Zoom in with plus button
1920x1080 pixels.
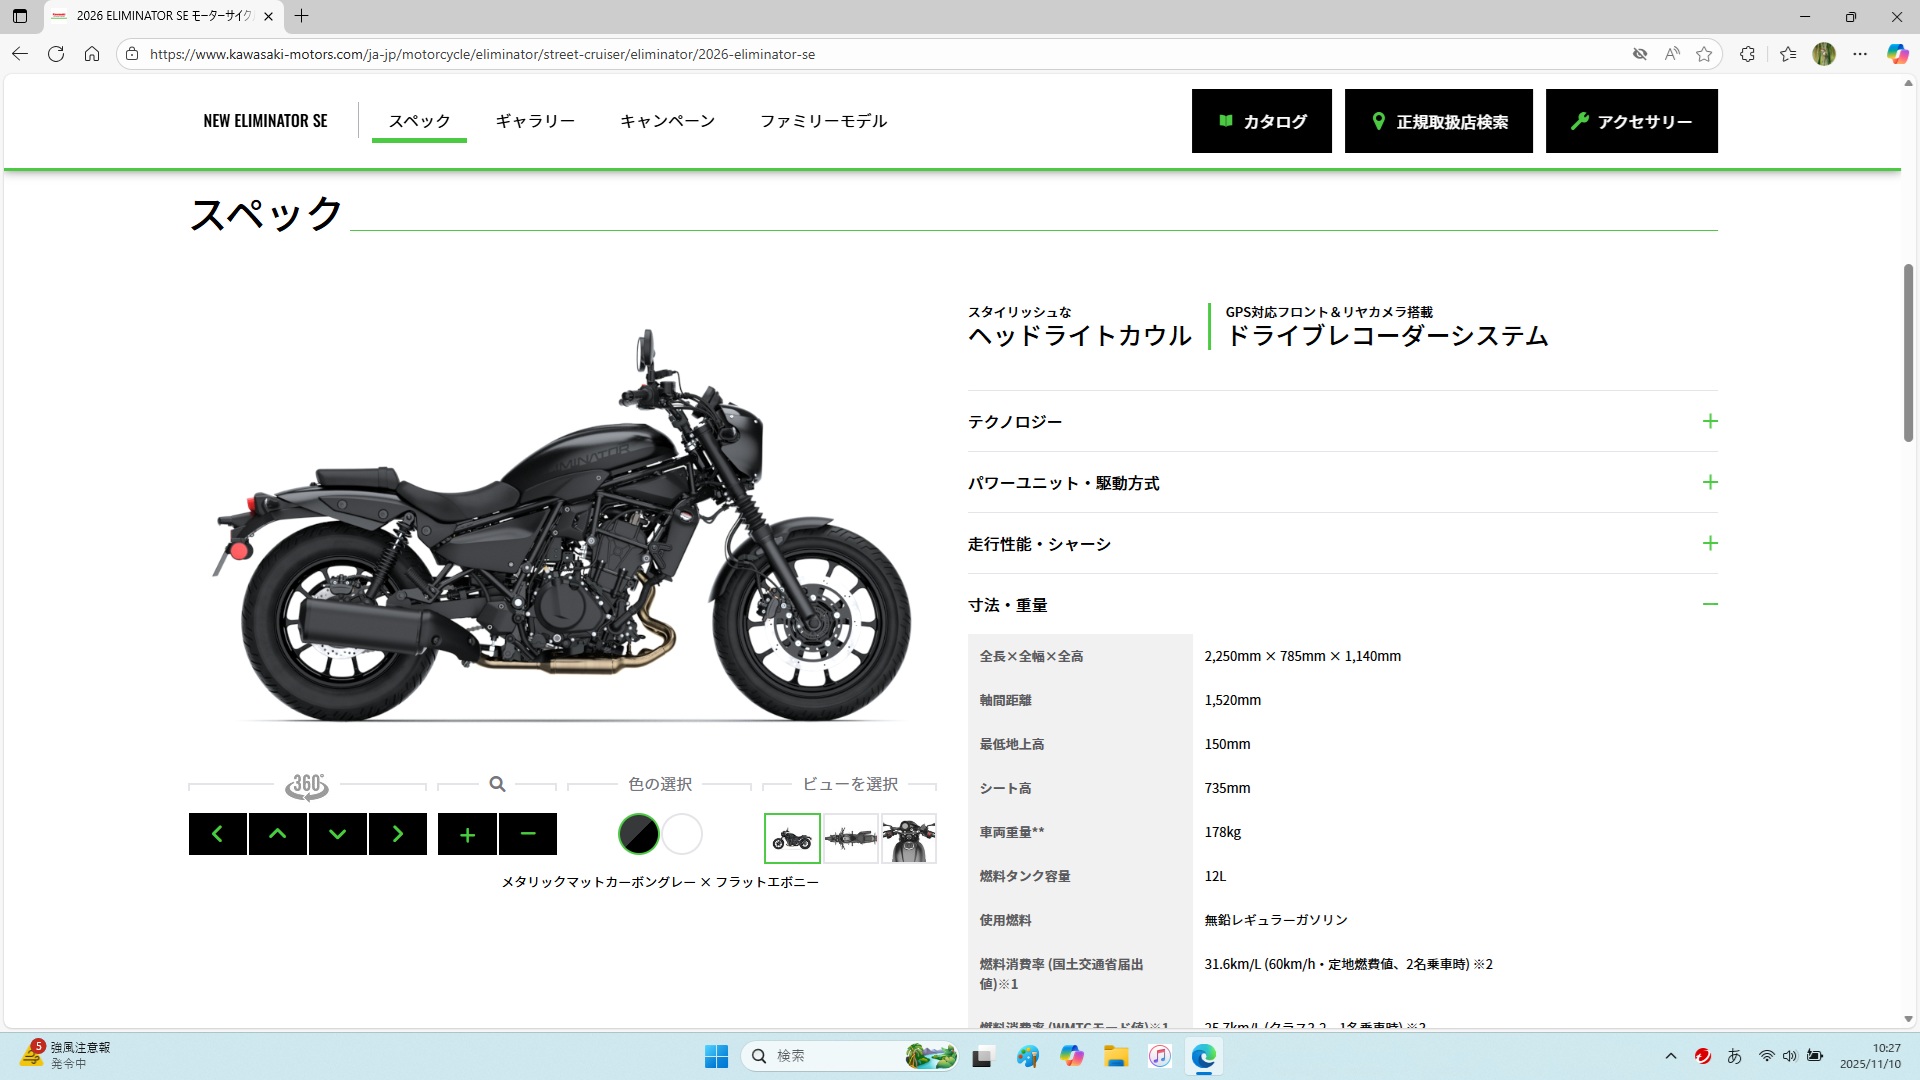click(x=467, y=834)
